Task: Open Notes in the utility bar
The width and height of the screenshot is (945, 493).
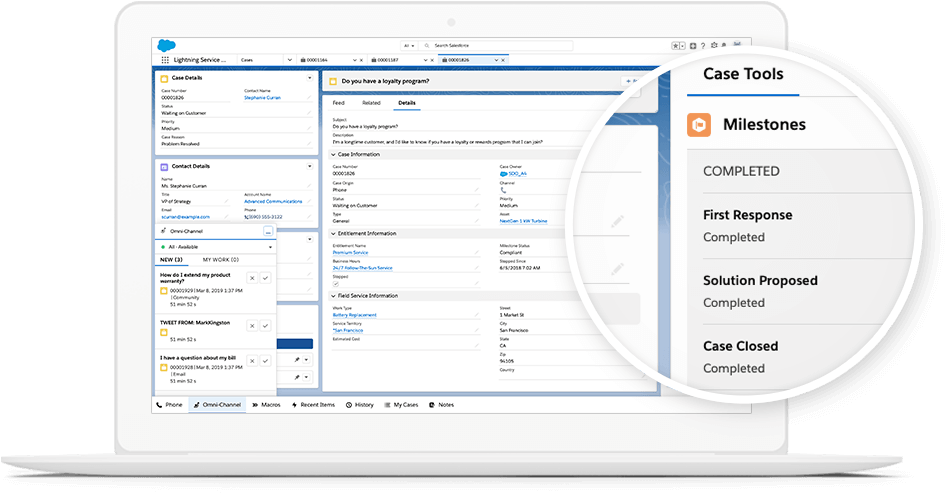Action: click(442, 405)
